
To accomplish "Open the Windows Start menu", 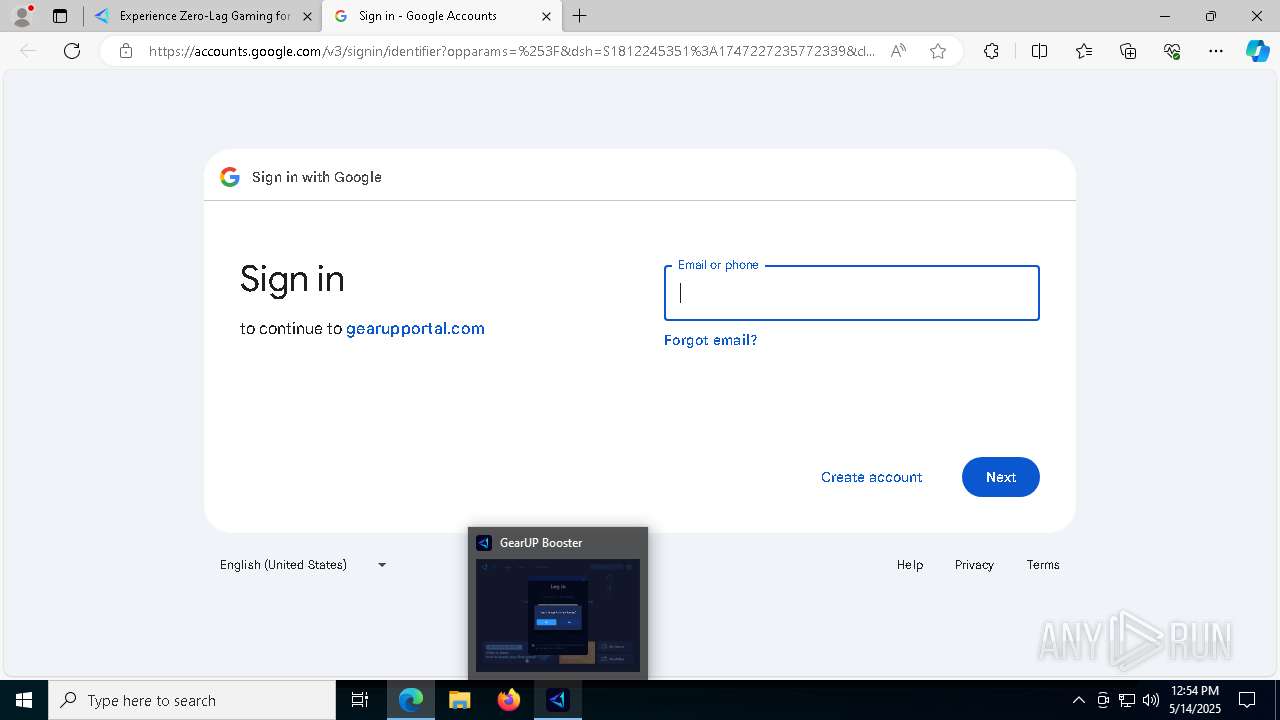I will (x=24, y=700).
